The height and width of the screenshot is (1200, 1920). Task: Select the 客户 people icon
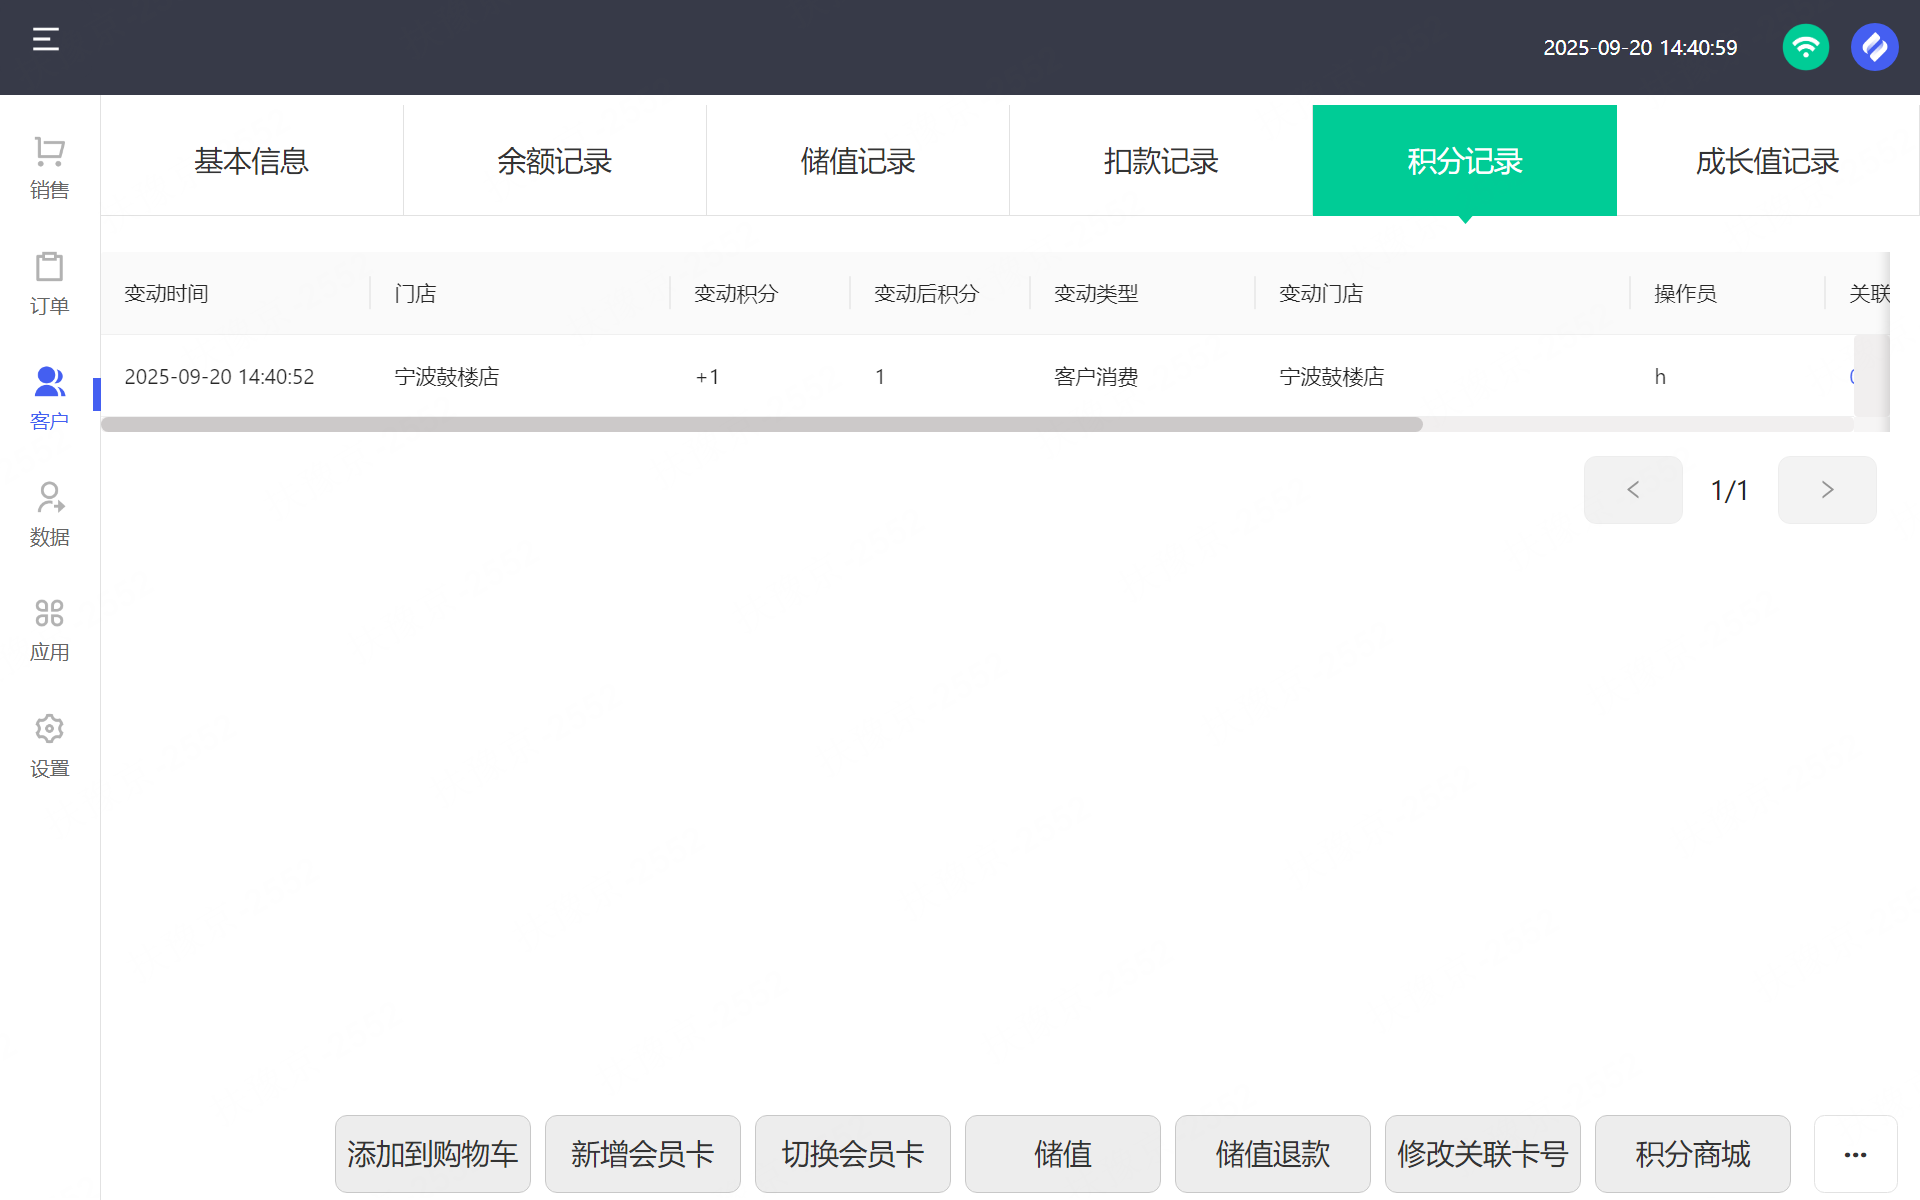(49, 382)
